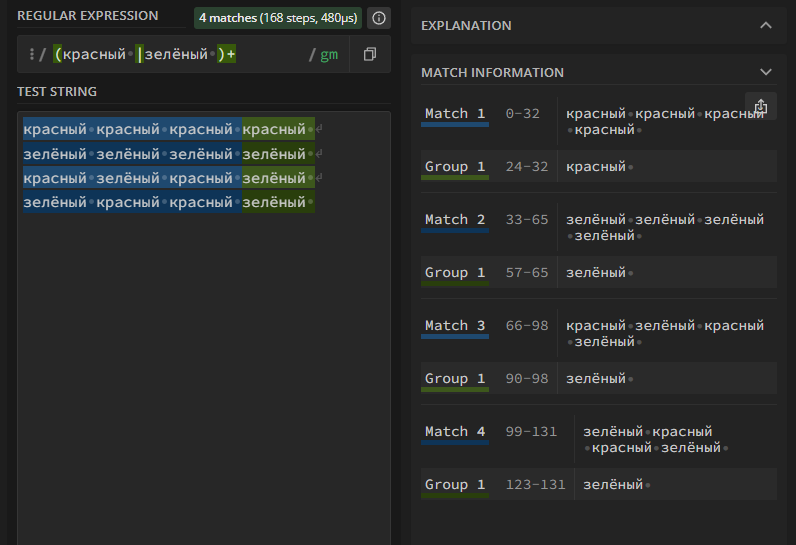Screen dimensions: 796x545
Task: Select the Match 4 label
Action: [x=454, y=432]
